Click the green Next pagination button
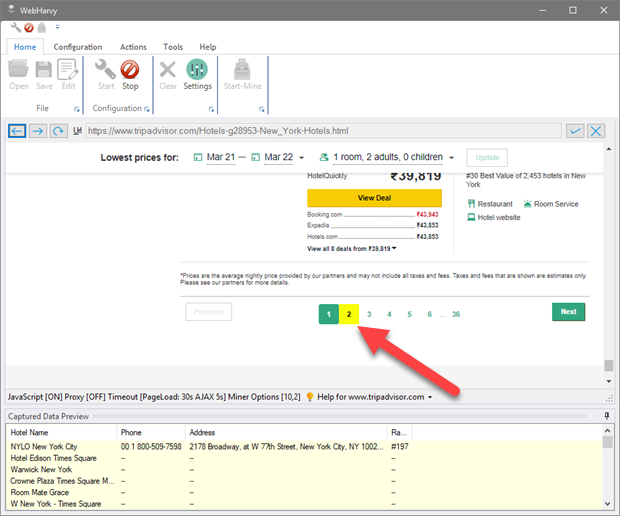Image resolution: width=620 pixels, height=516 pixels. (x=568, y=312)
